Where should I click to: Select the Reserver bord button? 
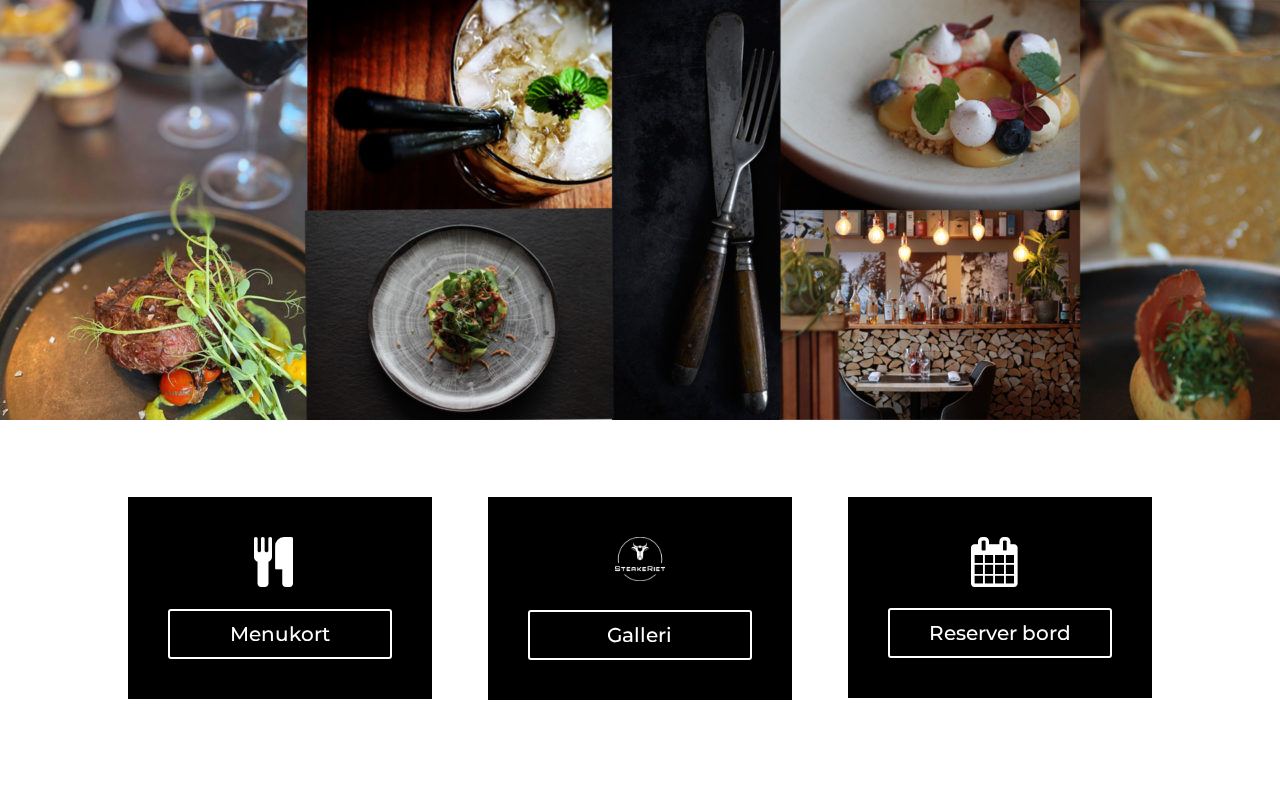point(1000,633)
